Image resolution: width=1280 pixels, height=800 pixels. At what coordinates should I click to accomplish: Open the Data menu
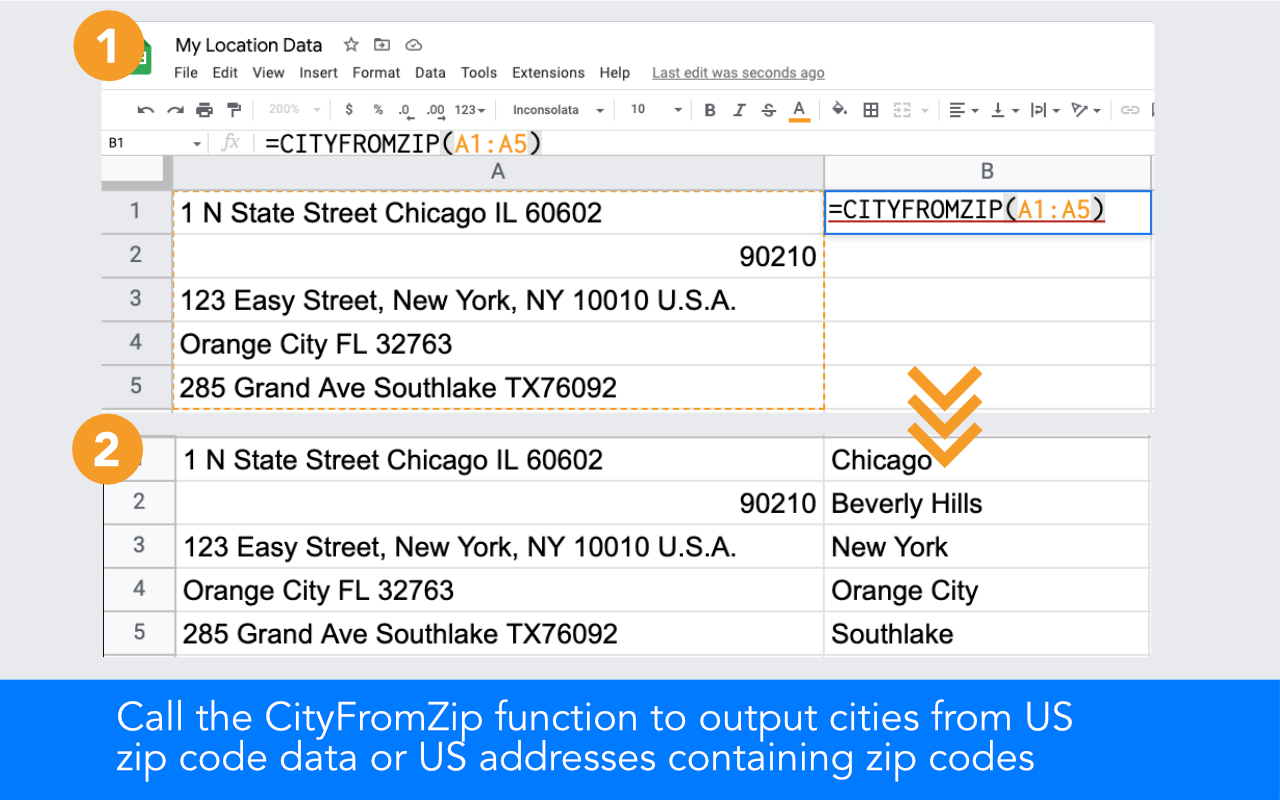pos(430,73)
